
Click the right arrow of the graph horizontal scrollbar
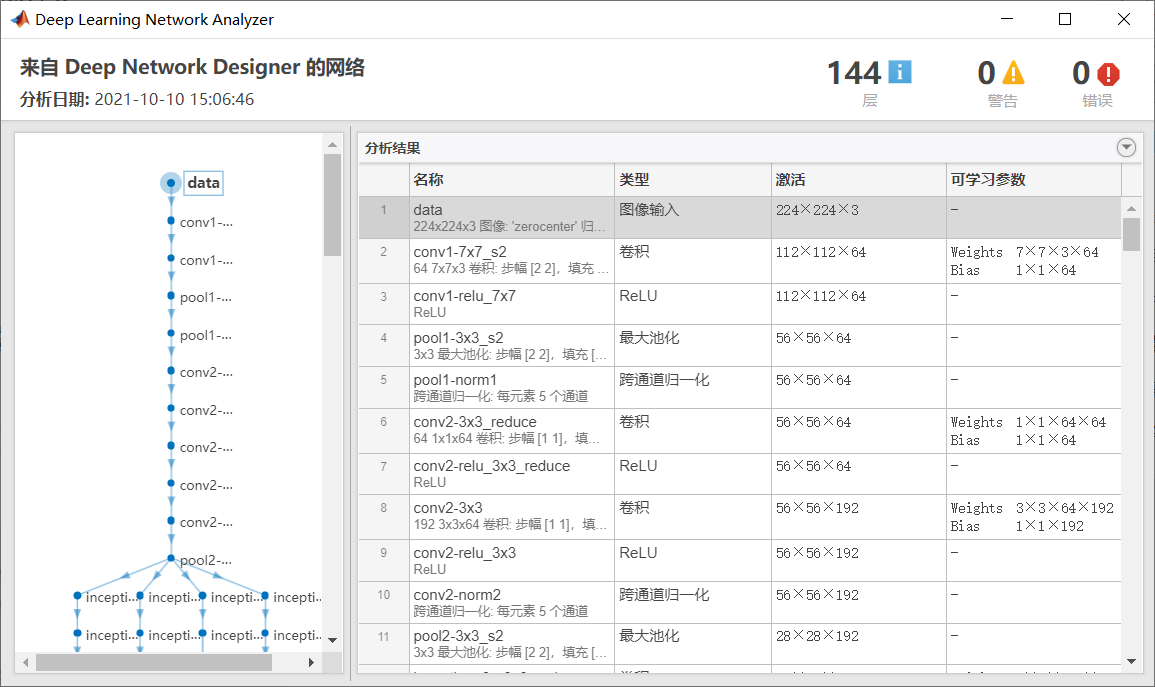click(x=312, y=663)
